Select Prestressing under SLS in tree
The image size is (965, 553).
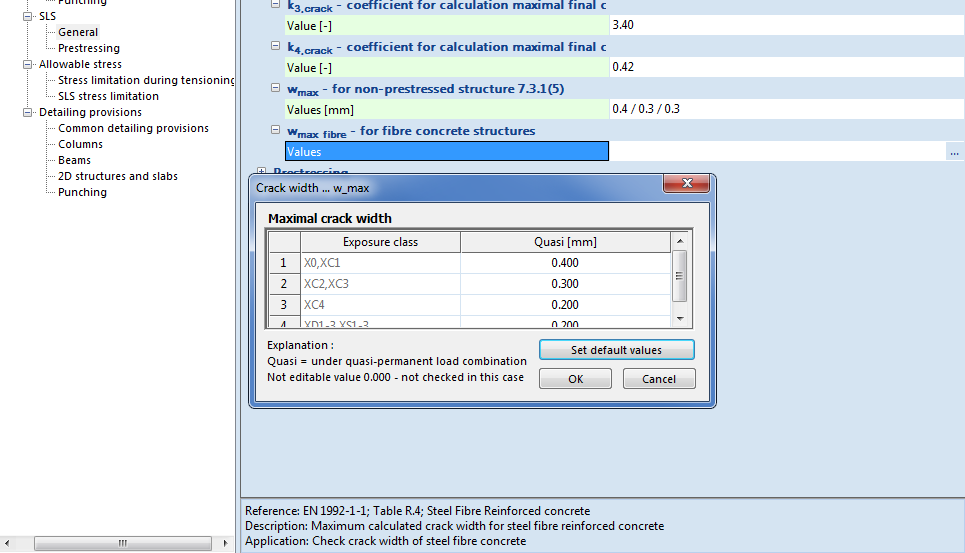88,48
